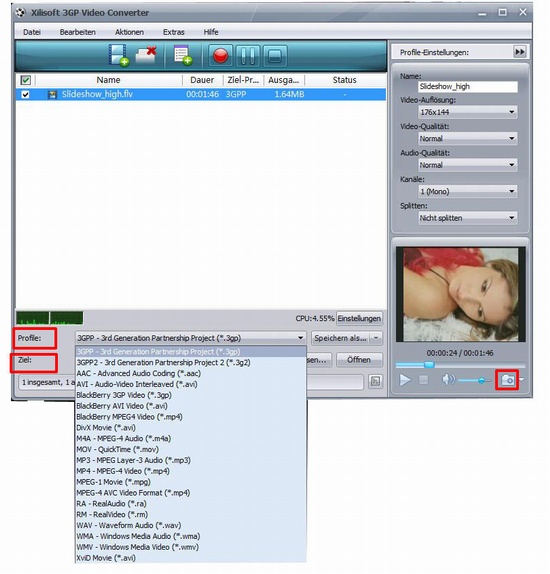Select MOV - QuickTime profile
550x574 pixels.
click(190, 450)
